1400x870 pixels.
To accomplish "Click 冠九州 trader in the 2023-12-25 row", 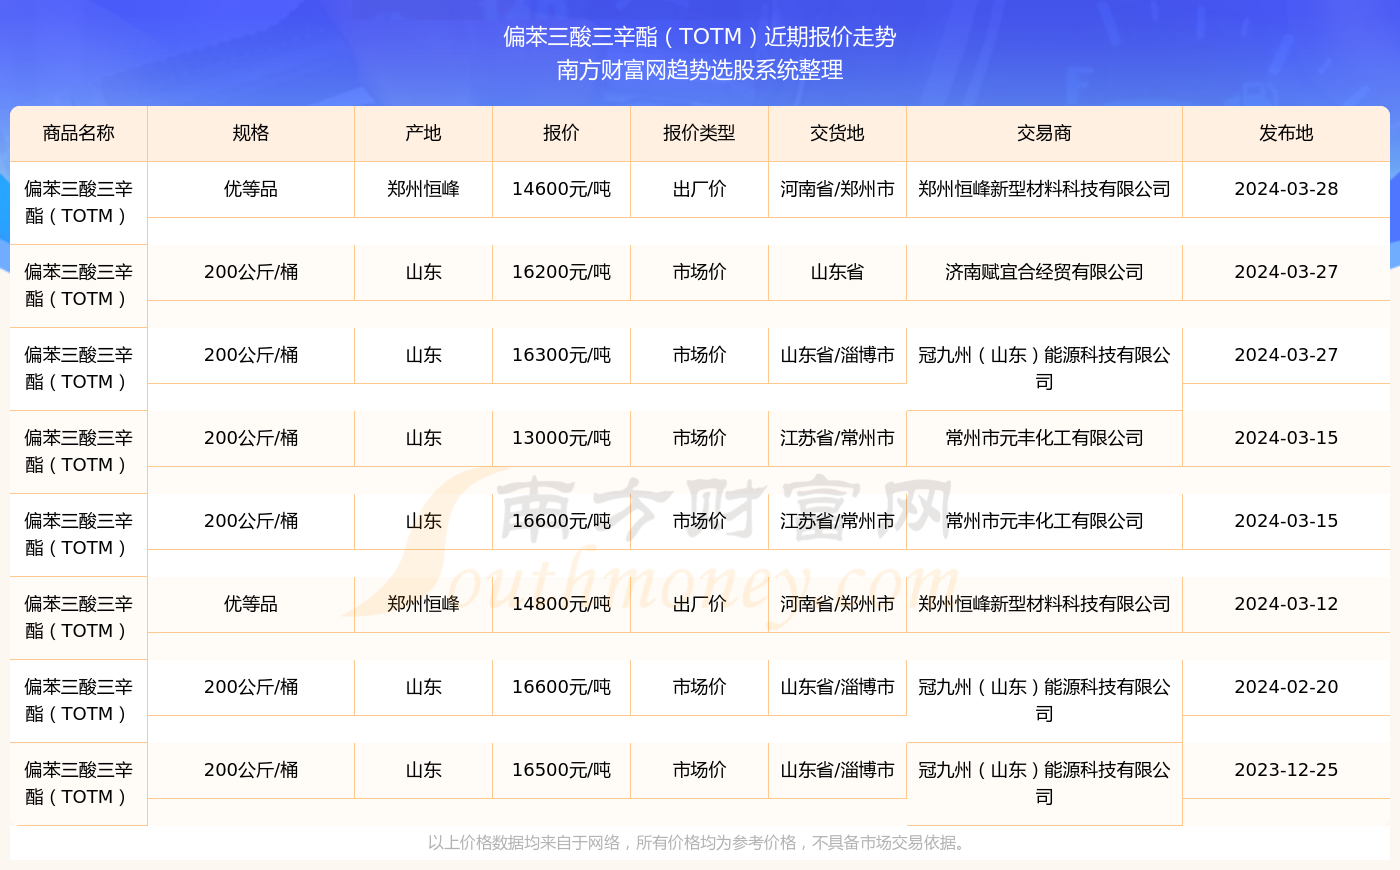I will (x=1044, y=783).
